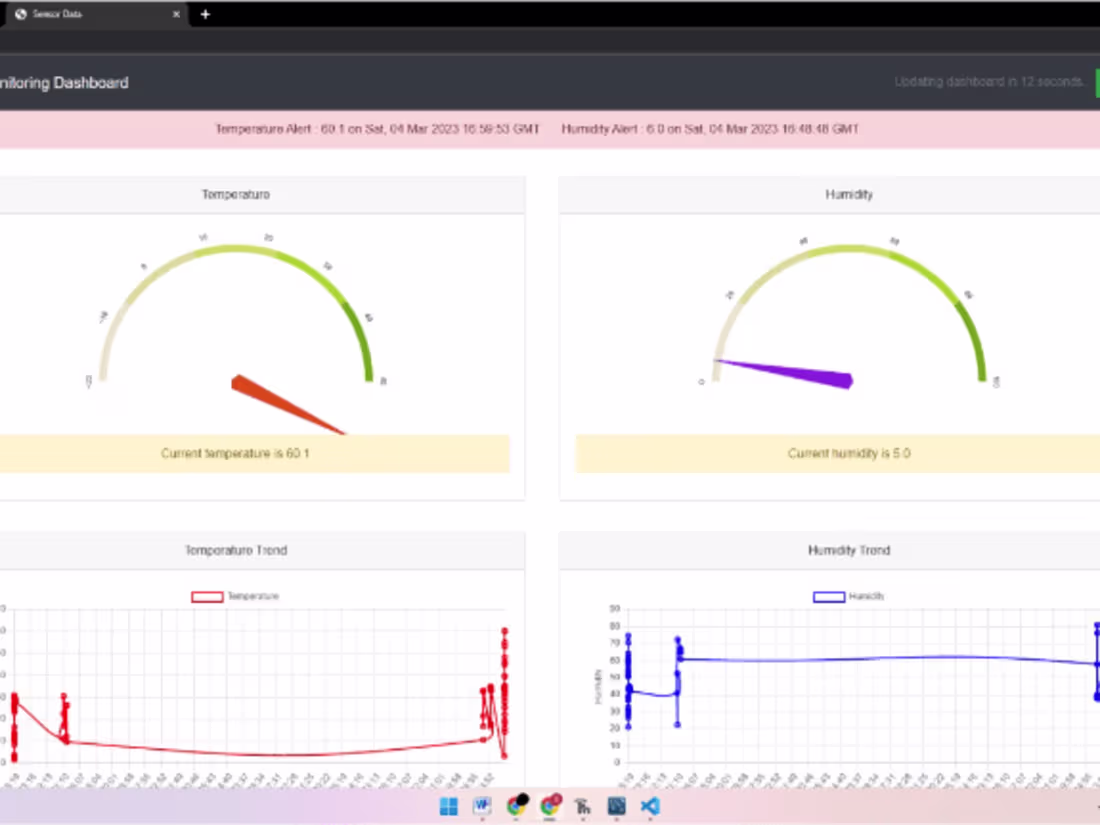Click "Current humidity is 5.0" banner

point(838,453)
